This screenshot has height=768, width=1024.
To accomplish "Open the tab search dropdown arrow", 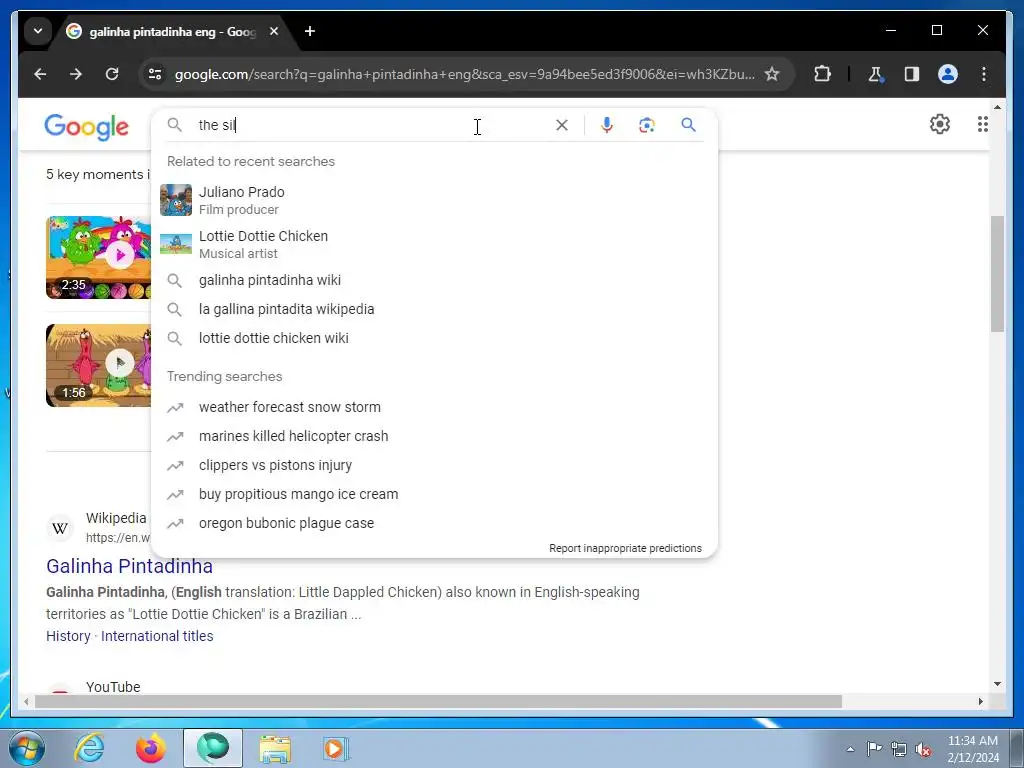I will pos(38,31).
